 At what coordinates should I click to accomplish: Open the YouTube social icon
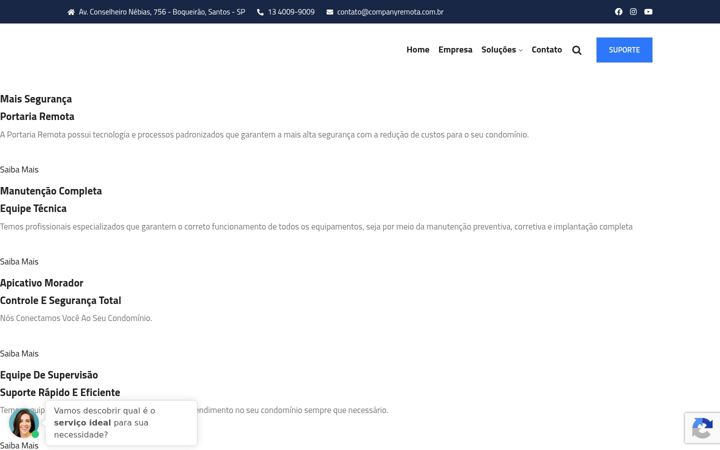(x=648, y=12)
